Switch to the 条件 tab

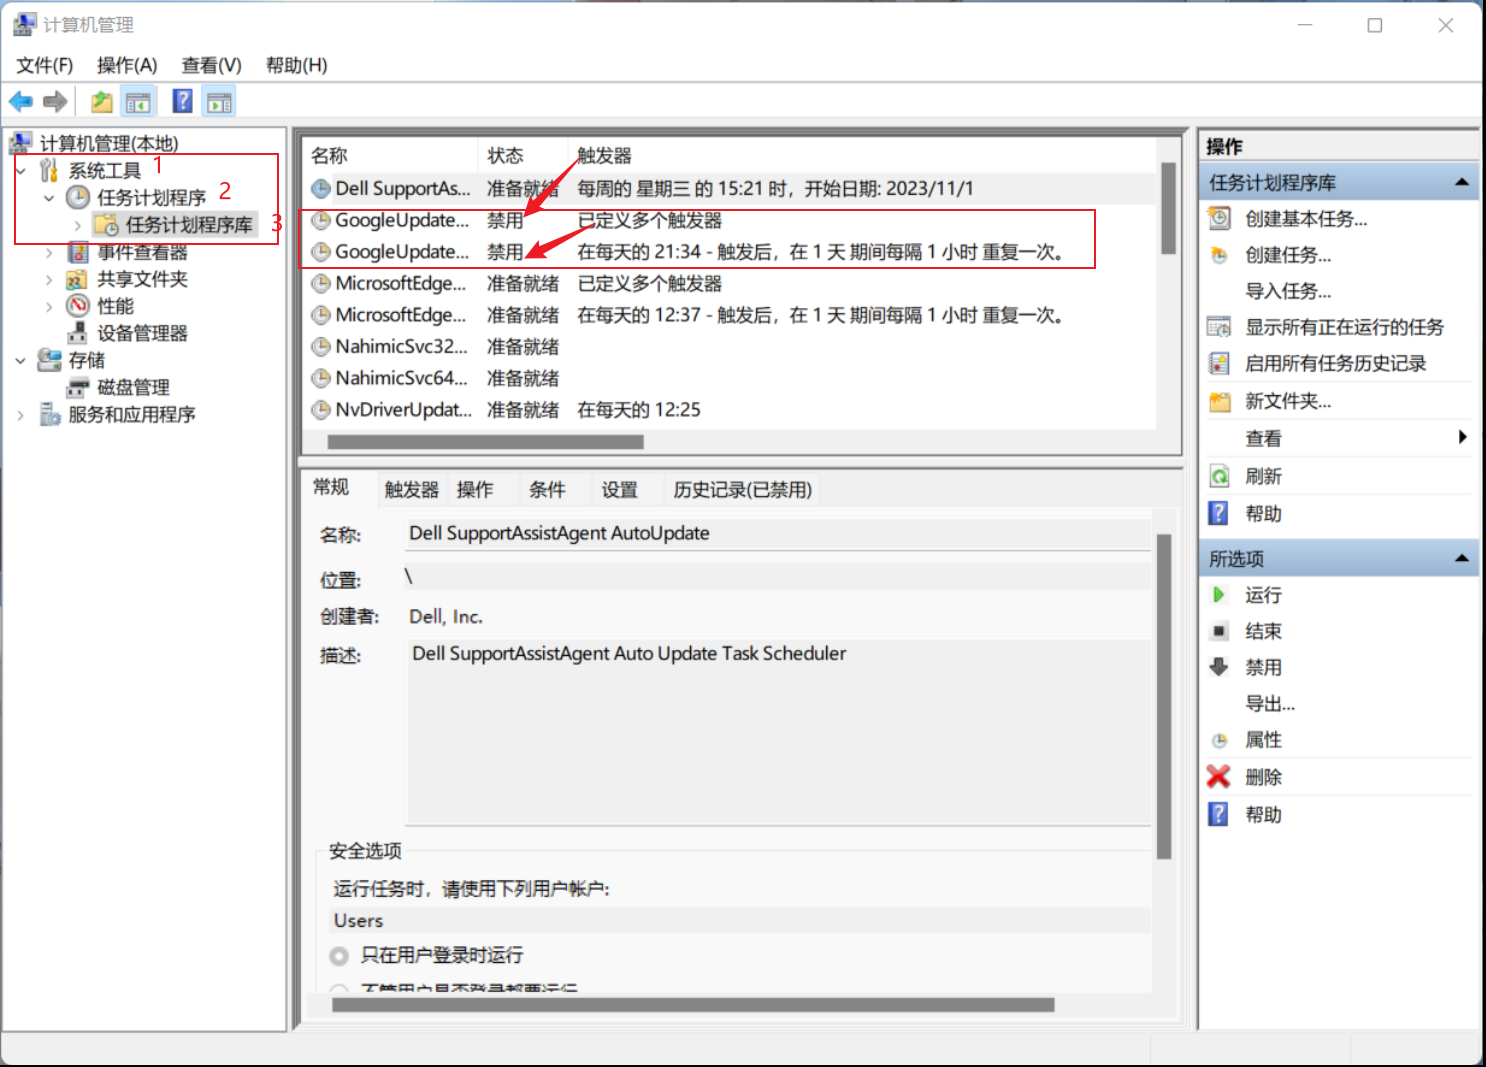point(547,489)
